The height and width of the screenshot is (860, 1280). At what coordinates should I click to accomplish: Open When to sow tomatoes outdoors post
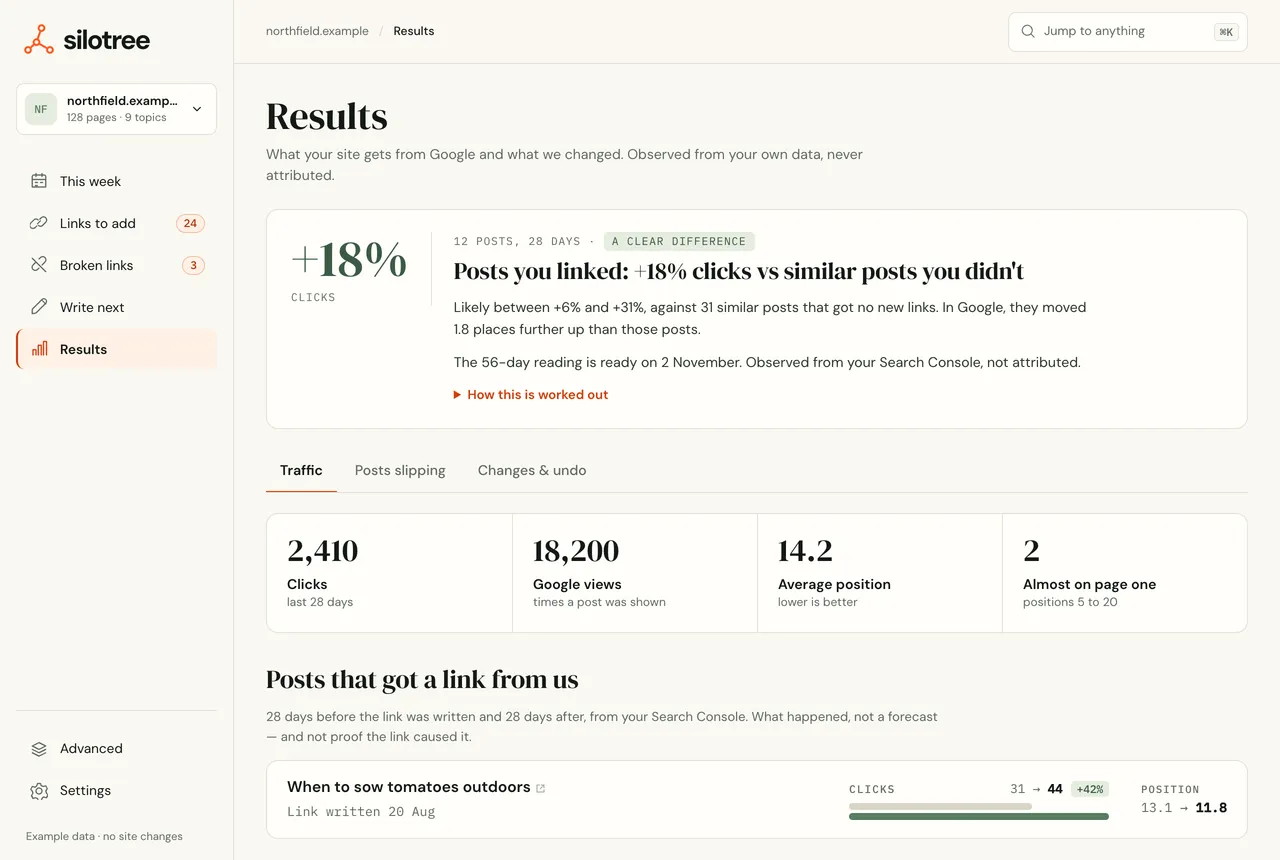coord(408,787)
